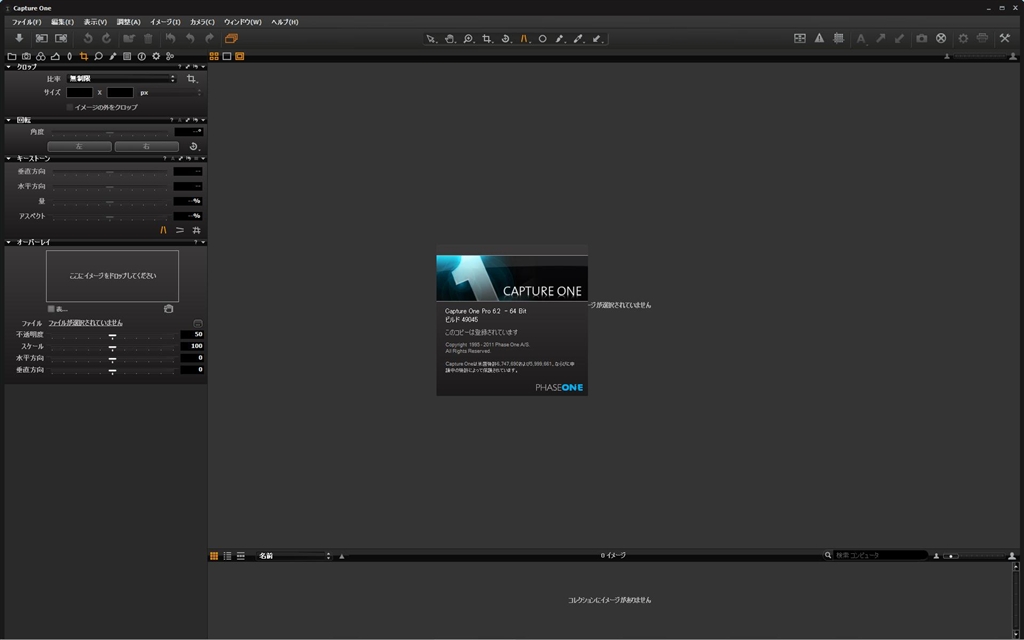Open the crossed tools customize icon
The height and width of the screenshot is (640, 1024).
pos(1005,39)
